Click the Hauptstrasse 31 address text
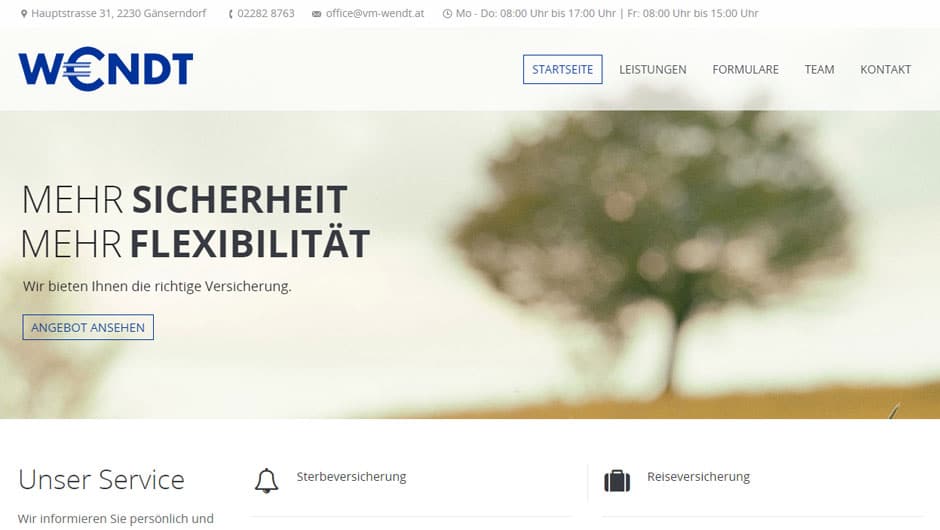 click(x=119, y=13)
